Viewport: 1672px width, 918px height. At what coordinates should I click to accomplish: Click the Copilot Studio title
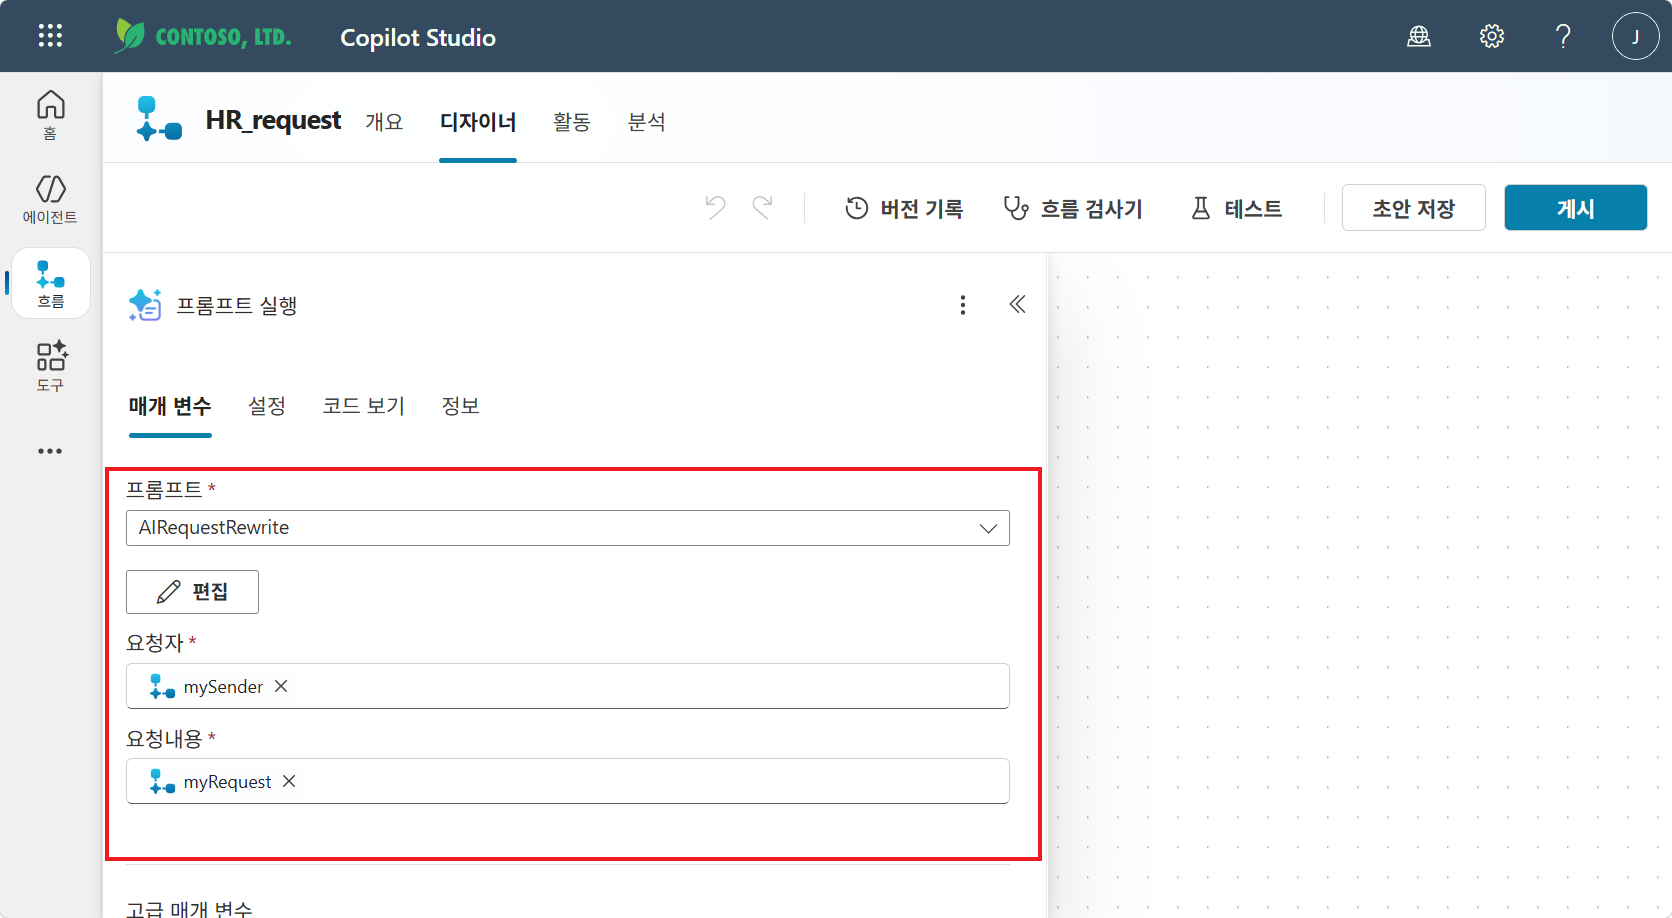(418, 37)
